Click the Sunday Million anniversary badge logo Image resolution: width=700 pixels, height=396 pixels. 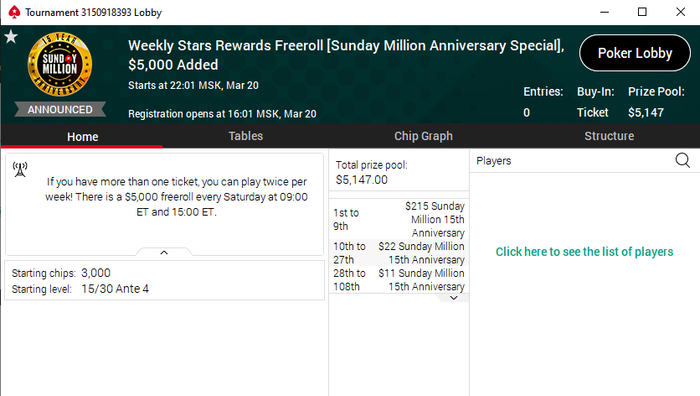coord(60,65)
